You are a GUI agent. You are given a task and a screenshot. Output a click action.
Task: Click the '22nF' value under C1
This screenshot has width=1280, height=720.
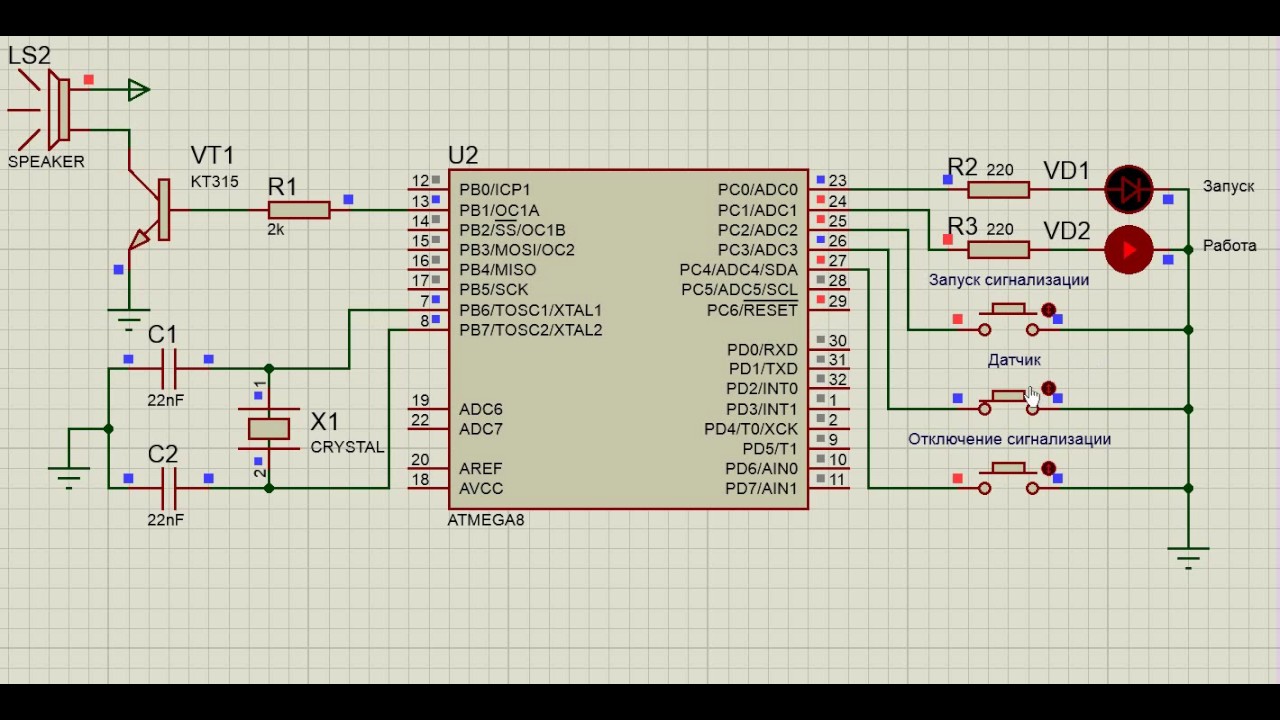165,400
